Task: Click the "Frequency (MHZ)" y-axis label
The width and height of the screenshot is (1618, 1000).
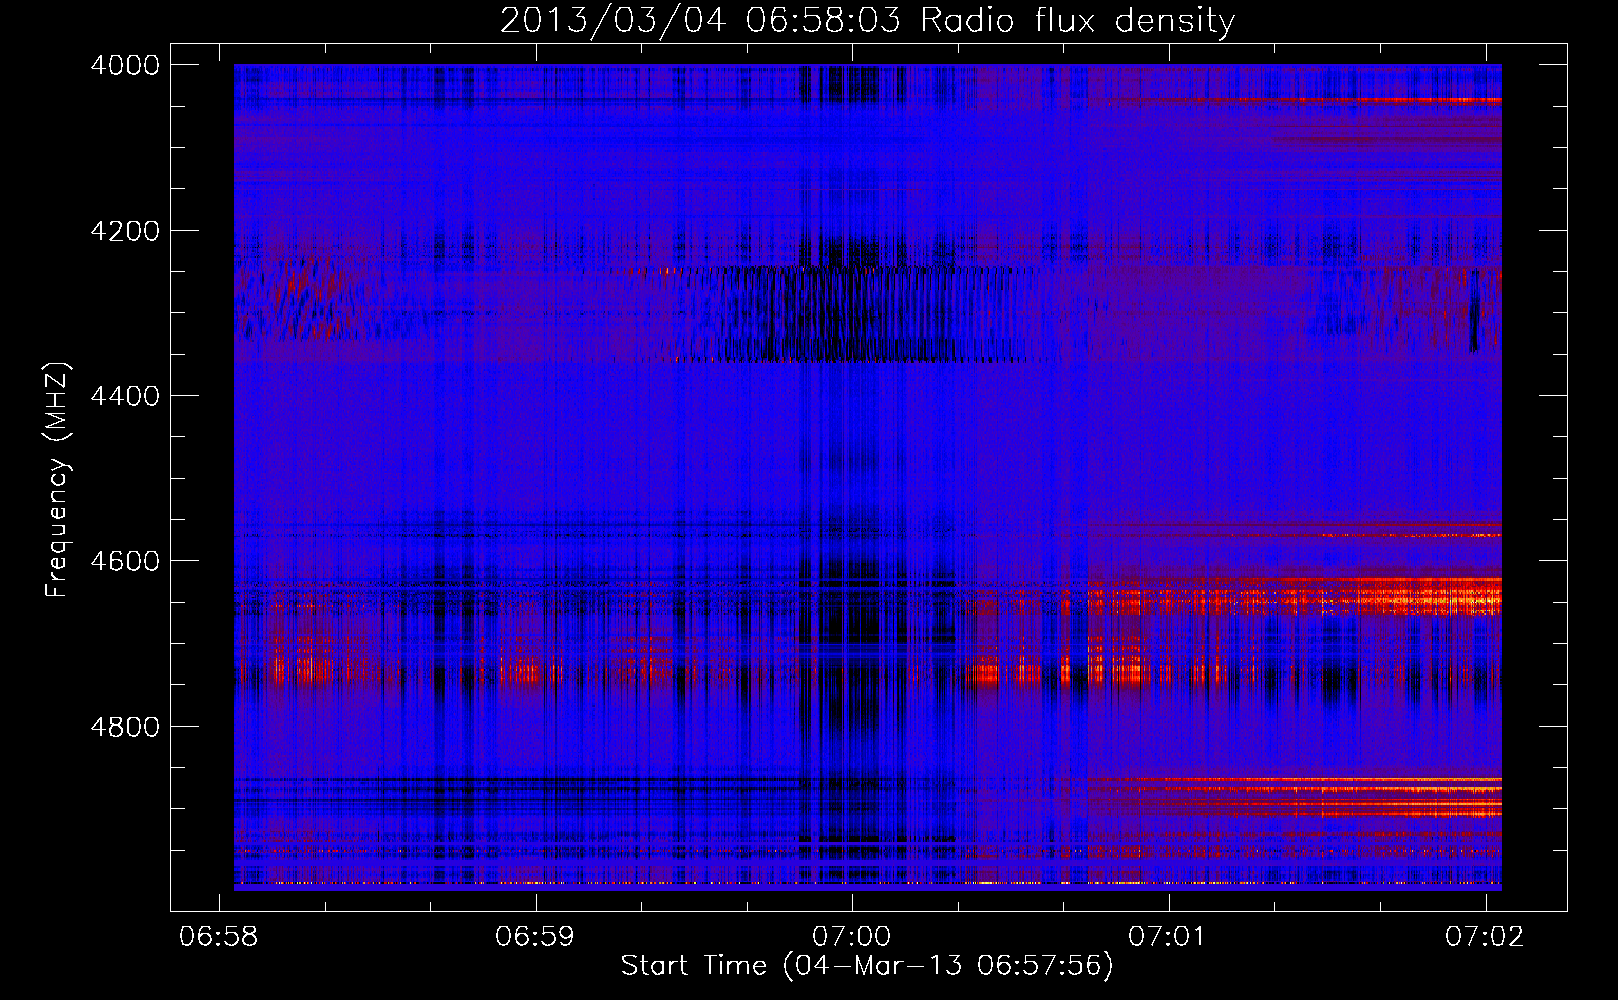Action: click(57, 480)
